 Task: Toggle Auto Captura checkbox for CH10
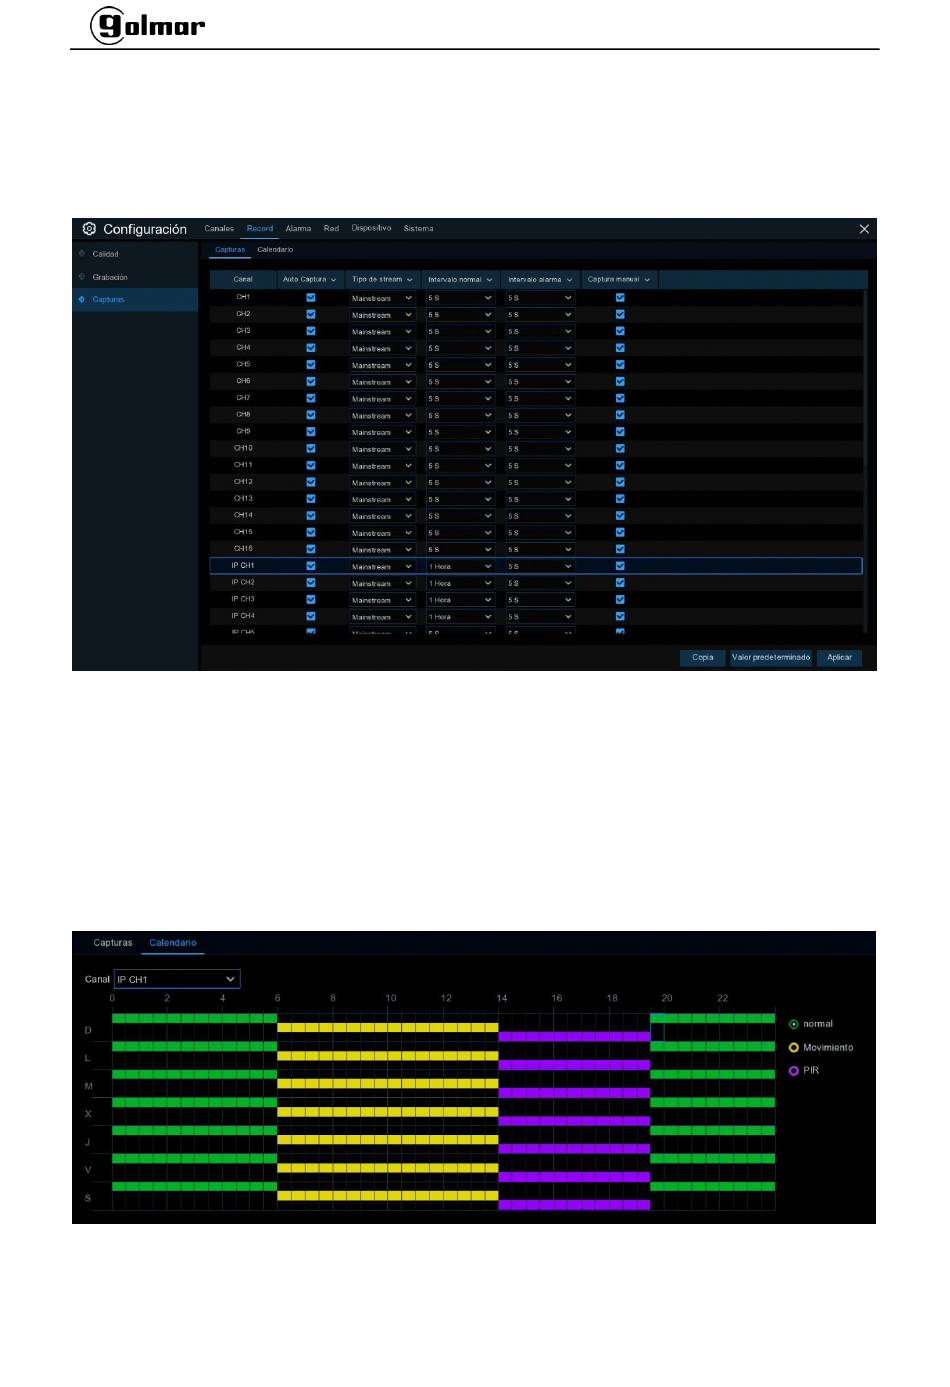311,449
